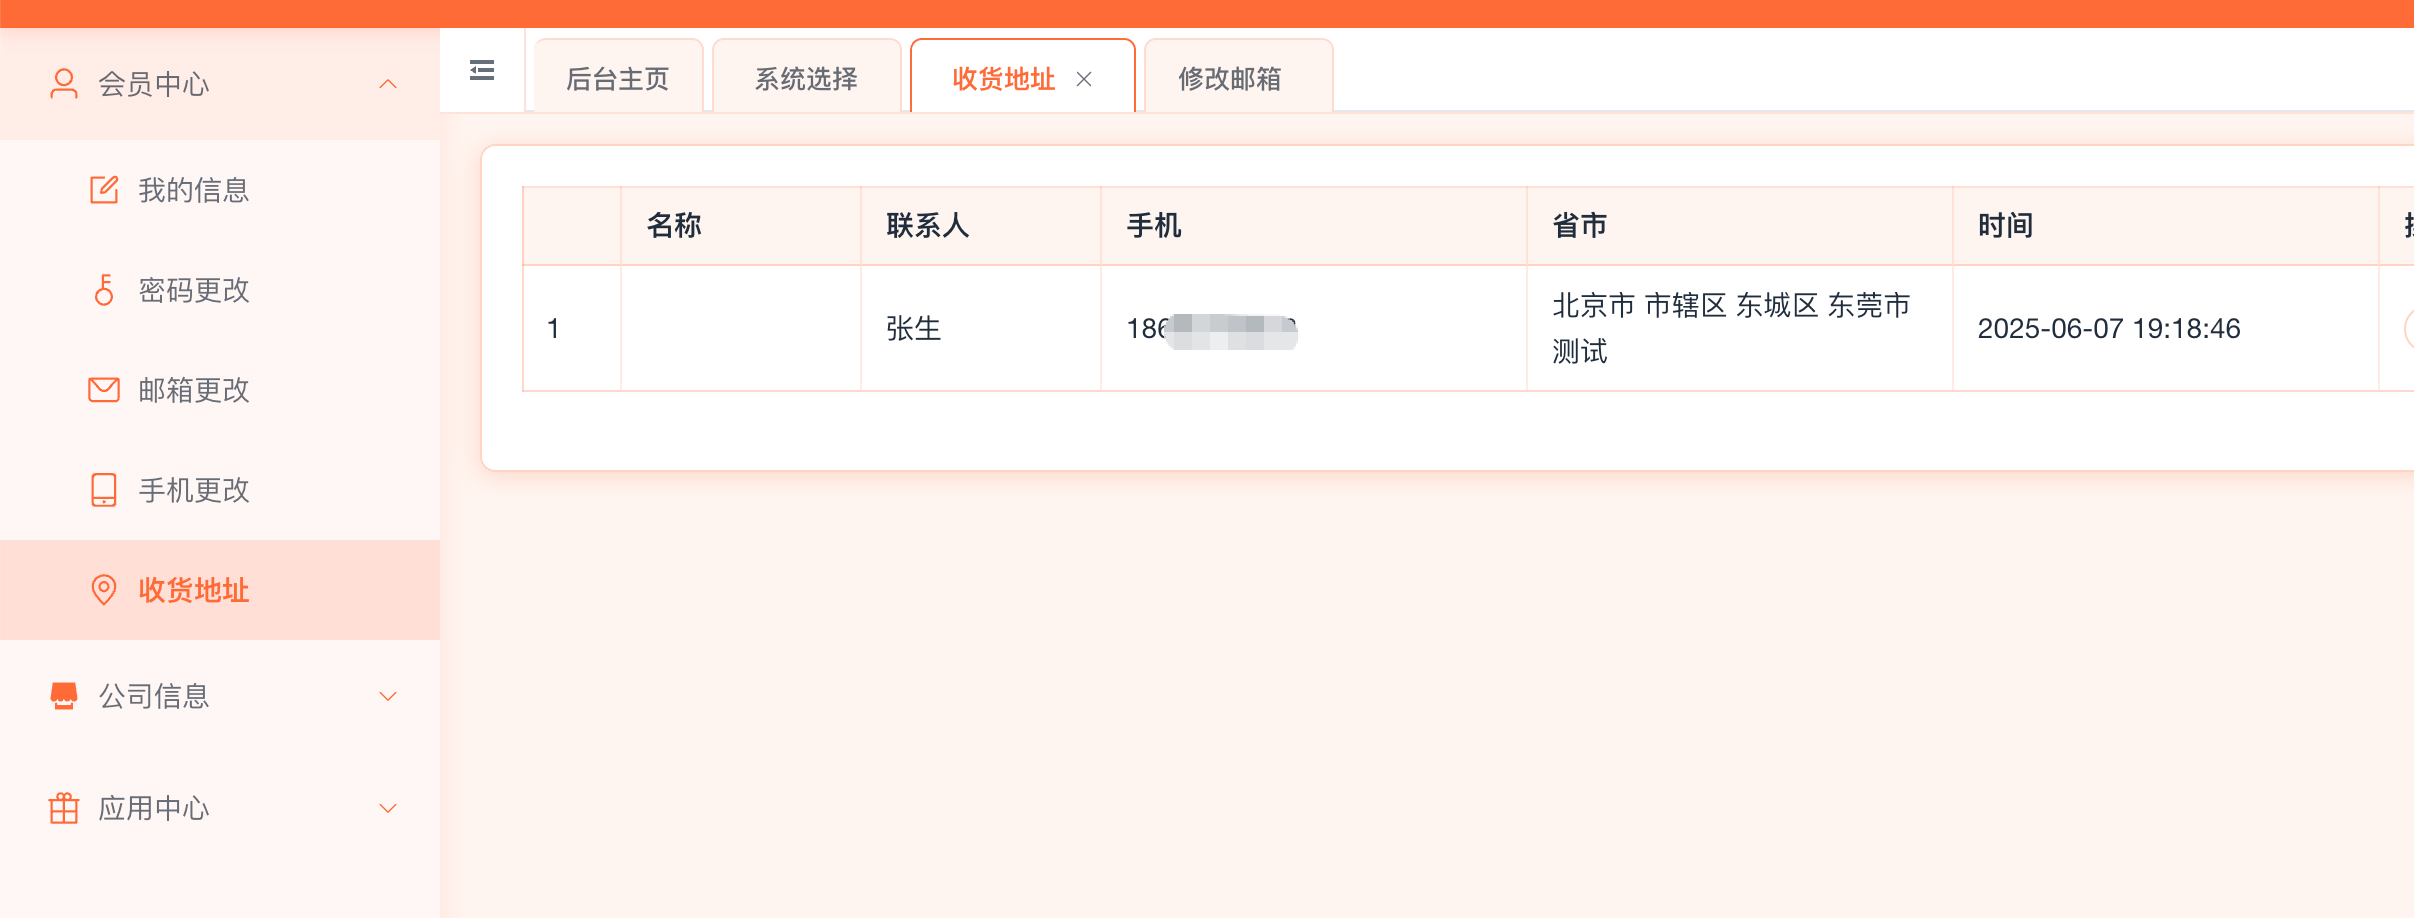
Task: Open the 修改邮箱 tab
Action: coord(1229,79)
